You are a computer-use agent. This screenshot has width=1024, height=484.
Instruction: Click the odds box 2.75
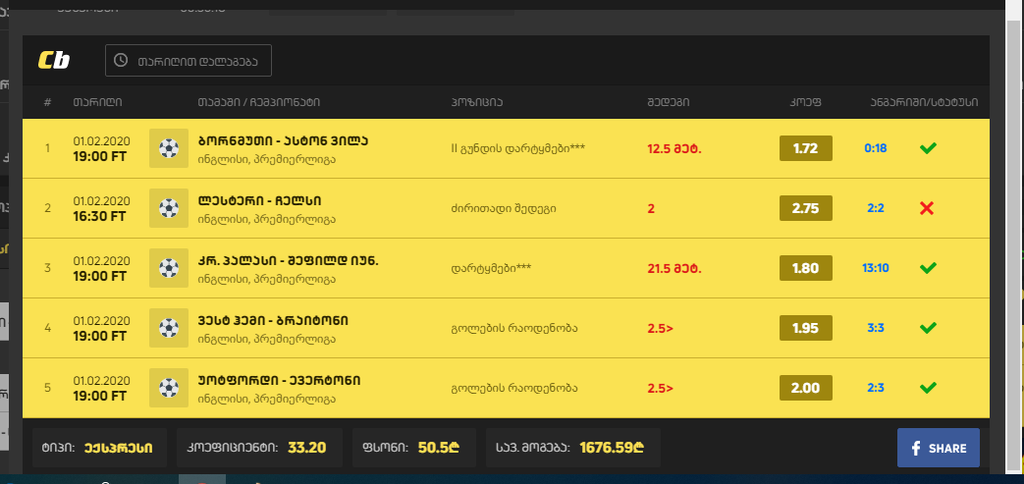(x=805, y=208)
